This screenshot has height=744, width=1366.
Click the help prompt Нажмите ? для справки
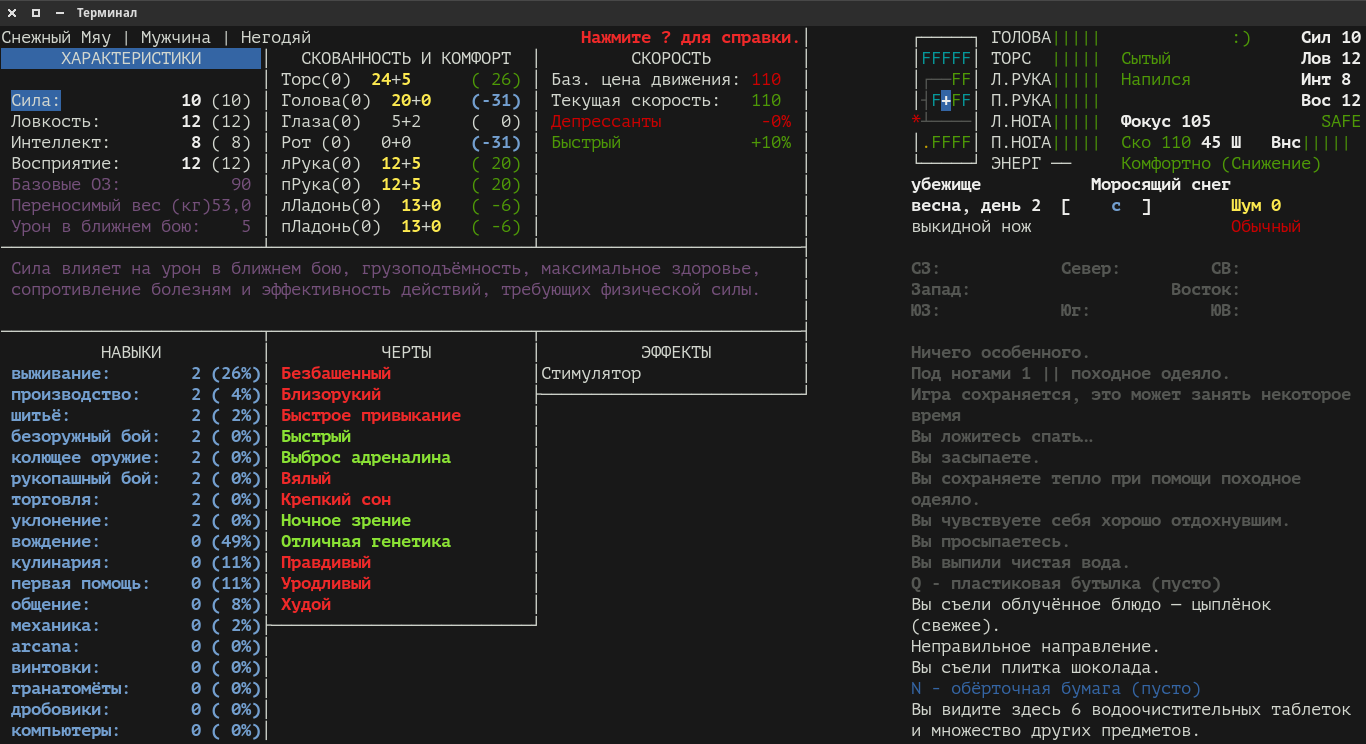pos(691,38)
